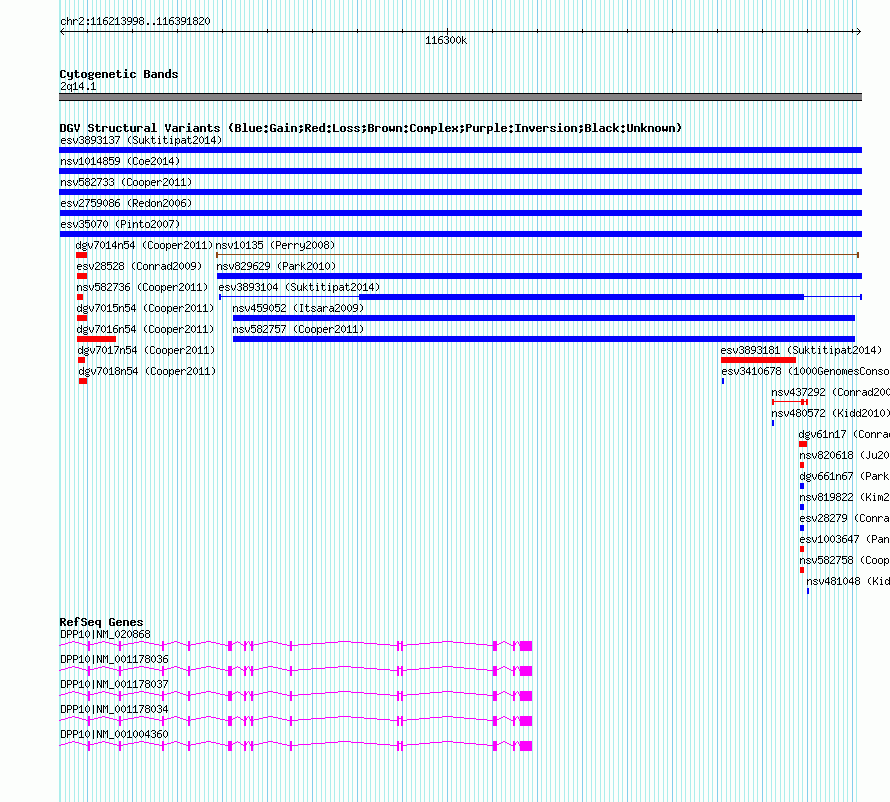Image resolution: width=890 pixels, height=802 pixels.
Task: Click the blue bar under nsv459052
Action: coord(544,318)
